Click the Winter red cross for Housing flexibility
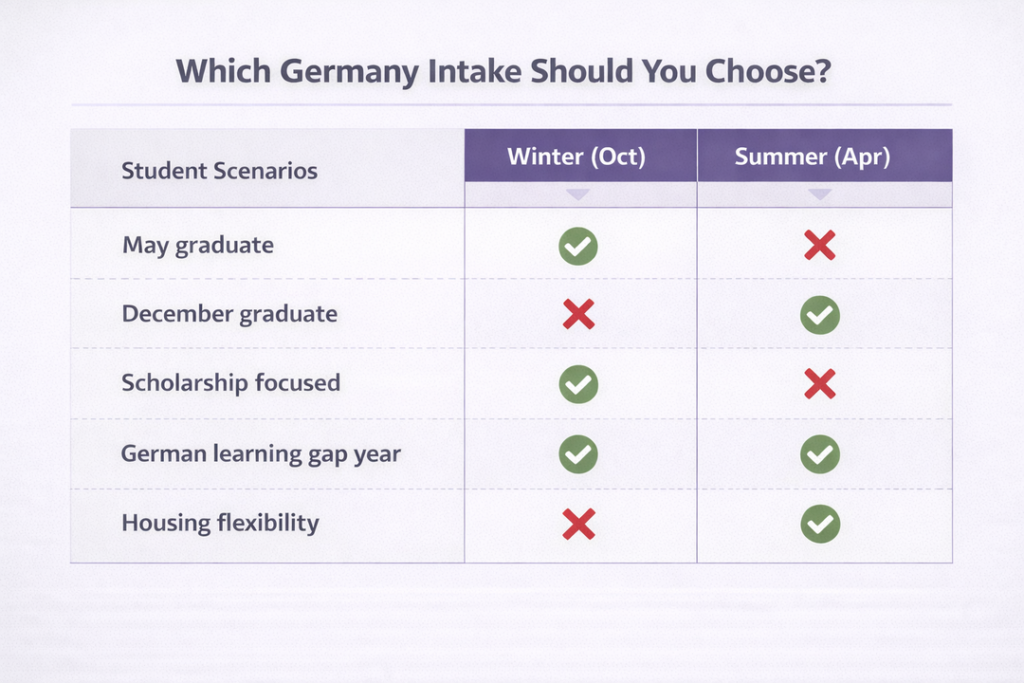The height and width of the screenshot is (683, 1024). tap(578, 523)
